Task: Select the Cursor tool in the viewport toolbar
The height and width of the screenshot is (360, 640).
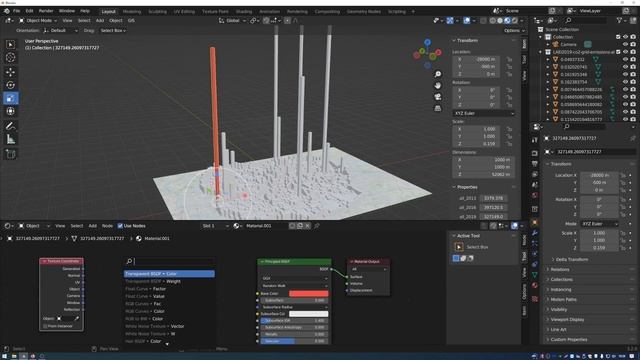Action: pyautogui.click(x=11, y=58)
